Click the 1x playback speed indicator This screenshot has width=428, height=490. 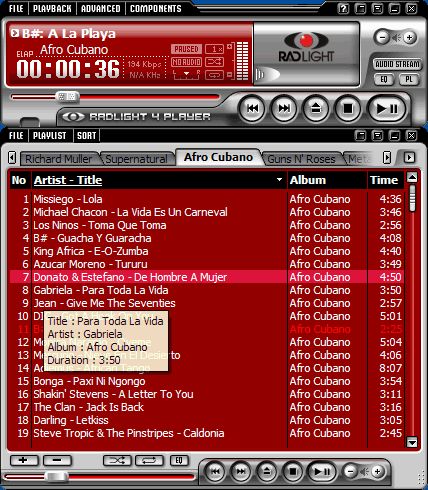point(214,49)
